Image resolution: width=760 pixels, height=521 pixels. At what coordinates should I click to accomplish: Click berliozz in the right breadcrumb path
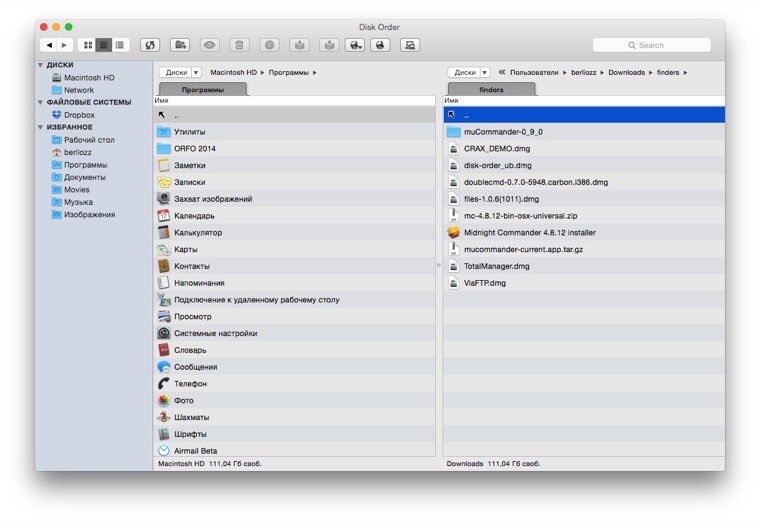point(584,73)
